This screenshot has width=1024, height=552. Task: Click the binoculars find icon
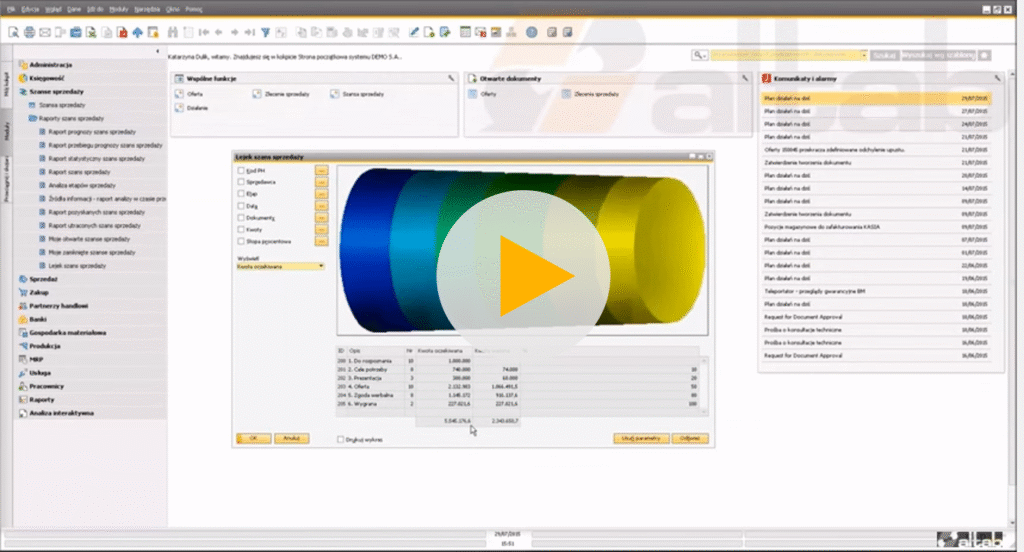click(x=175, y=32)
